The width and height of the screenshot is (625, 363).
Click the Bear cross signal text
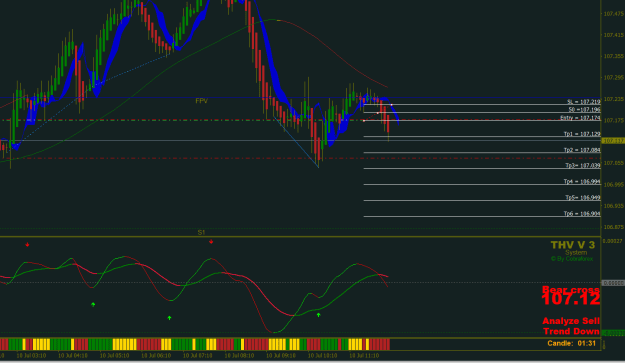click(x=571, y=290)
